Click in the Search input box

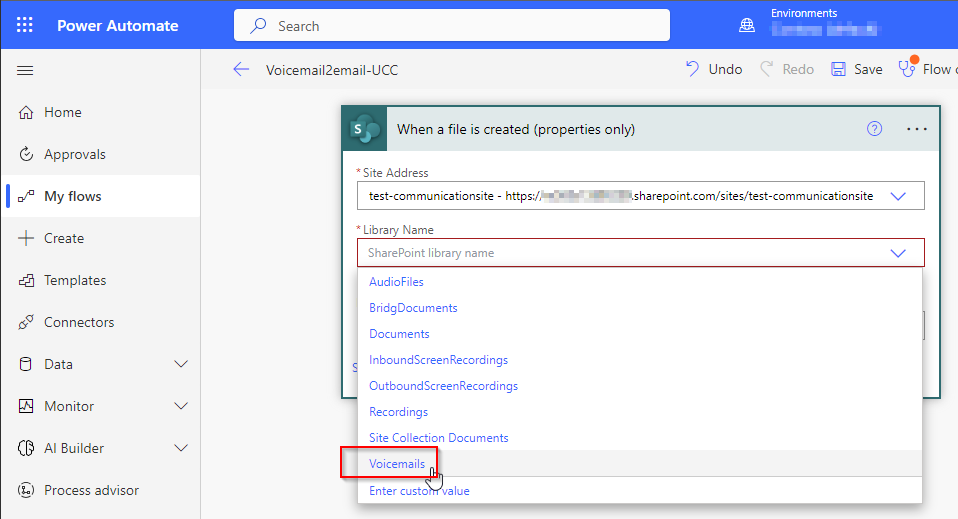coord(452,26)
